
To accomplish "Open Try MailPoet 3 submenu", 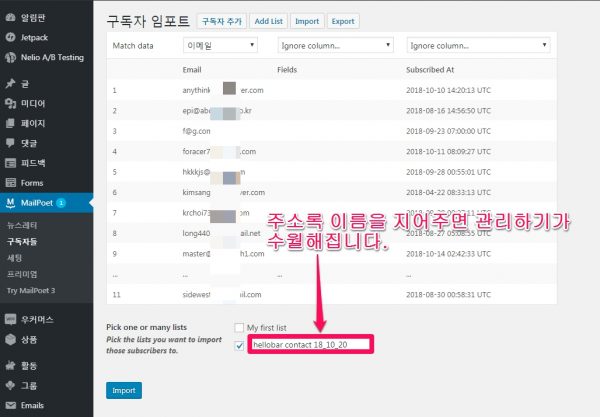I will point(31,290).
